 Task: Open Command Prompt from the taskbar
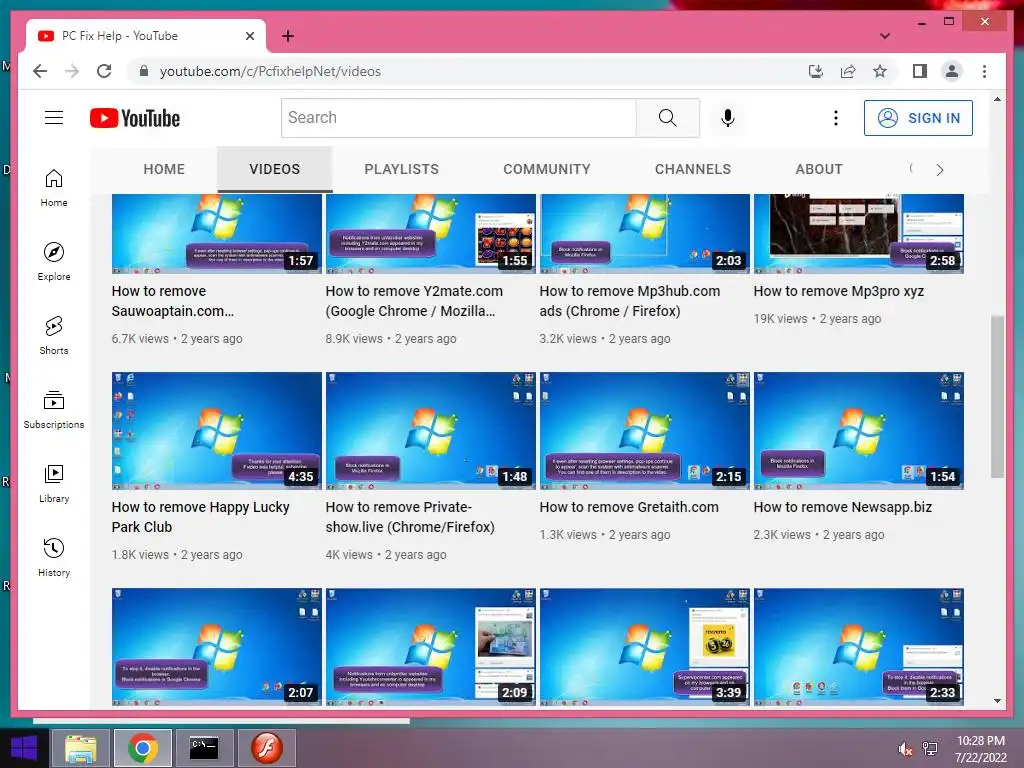coord(204,748)
